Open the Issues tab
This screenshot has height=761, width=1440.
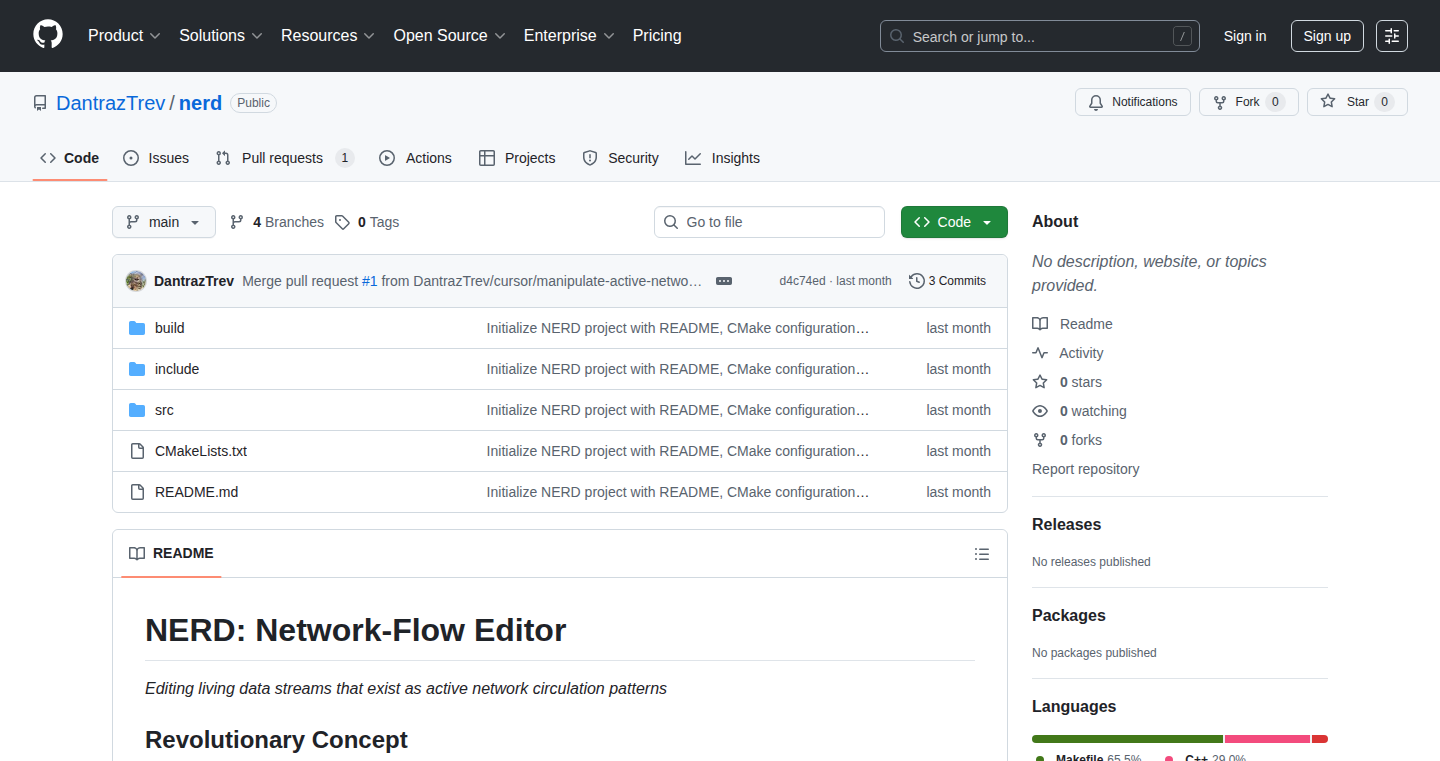[156, 158]
